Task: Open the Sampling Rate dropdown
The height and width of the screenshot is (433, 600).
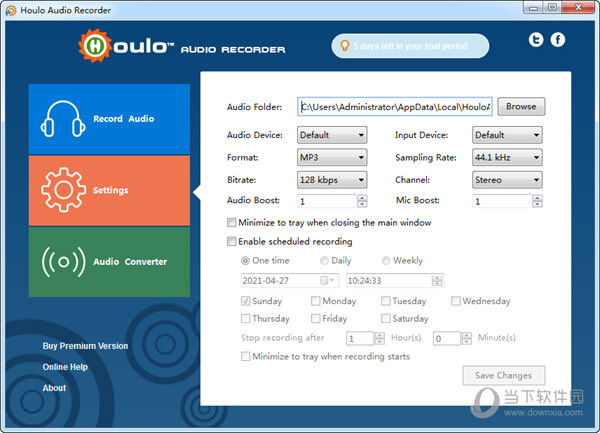Action: click(507, 157)
